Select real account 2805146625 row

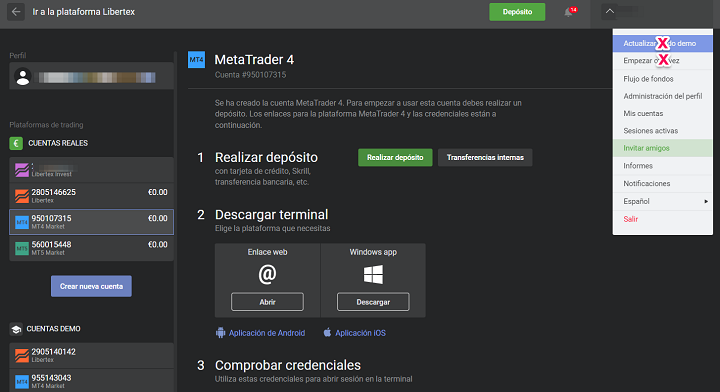(91, 196)
